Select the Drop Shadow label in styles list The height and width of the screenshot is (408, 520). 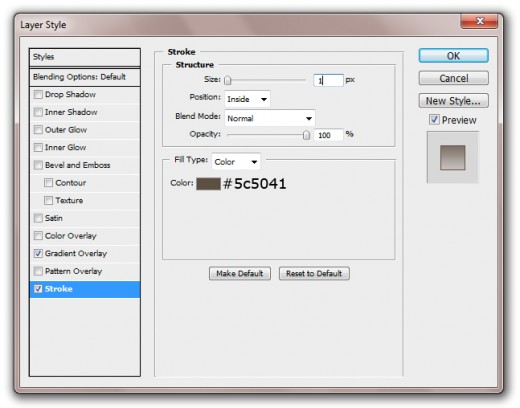coord(70,95)
